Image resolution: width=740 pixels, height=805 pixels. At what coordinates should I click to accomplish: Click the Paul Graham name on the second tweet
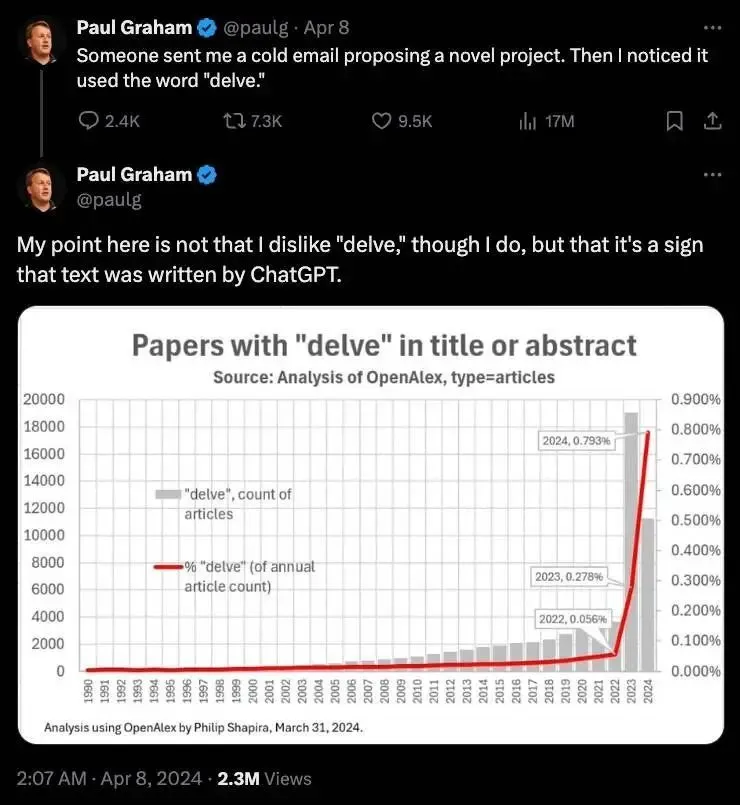pos(134,175)
